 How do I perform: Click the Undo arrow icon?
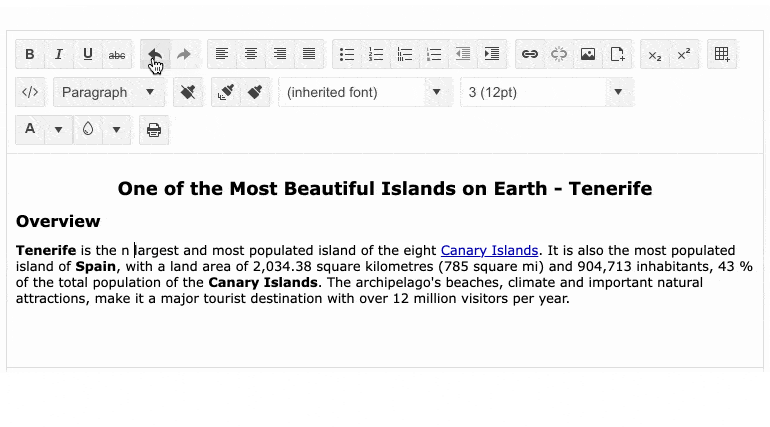click(155, 54)
